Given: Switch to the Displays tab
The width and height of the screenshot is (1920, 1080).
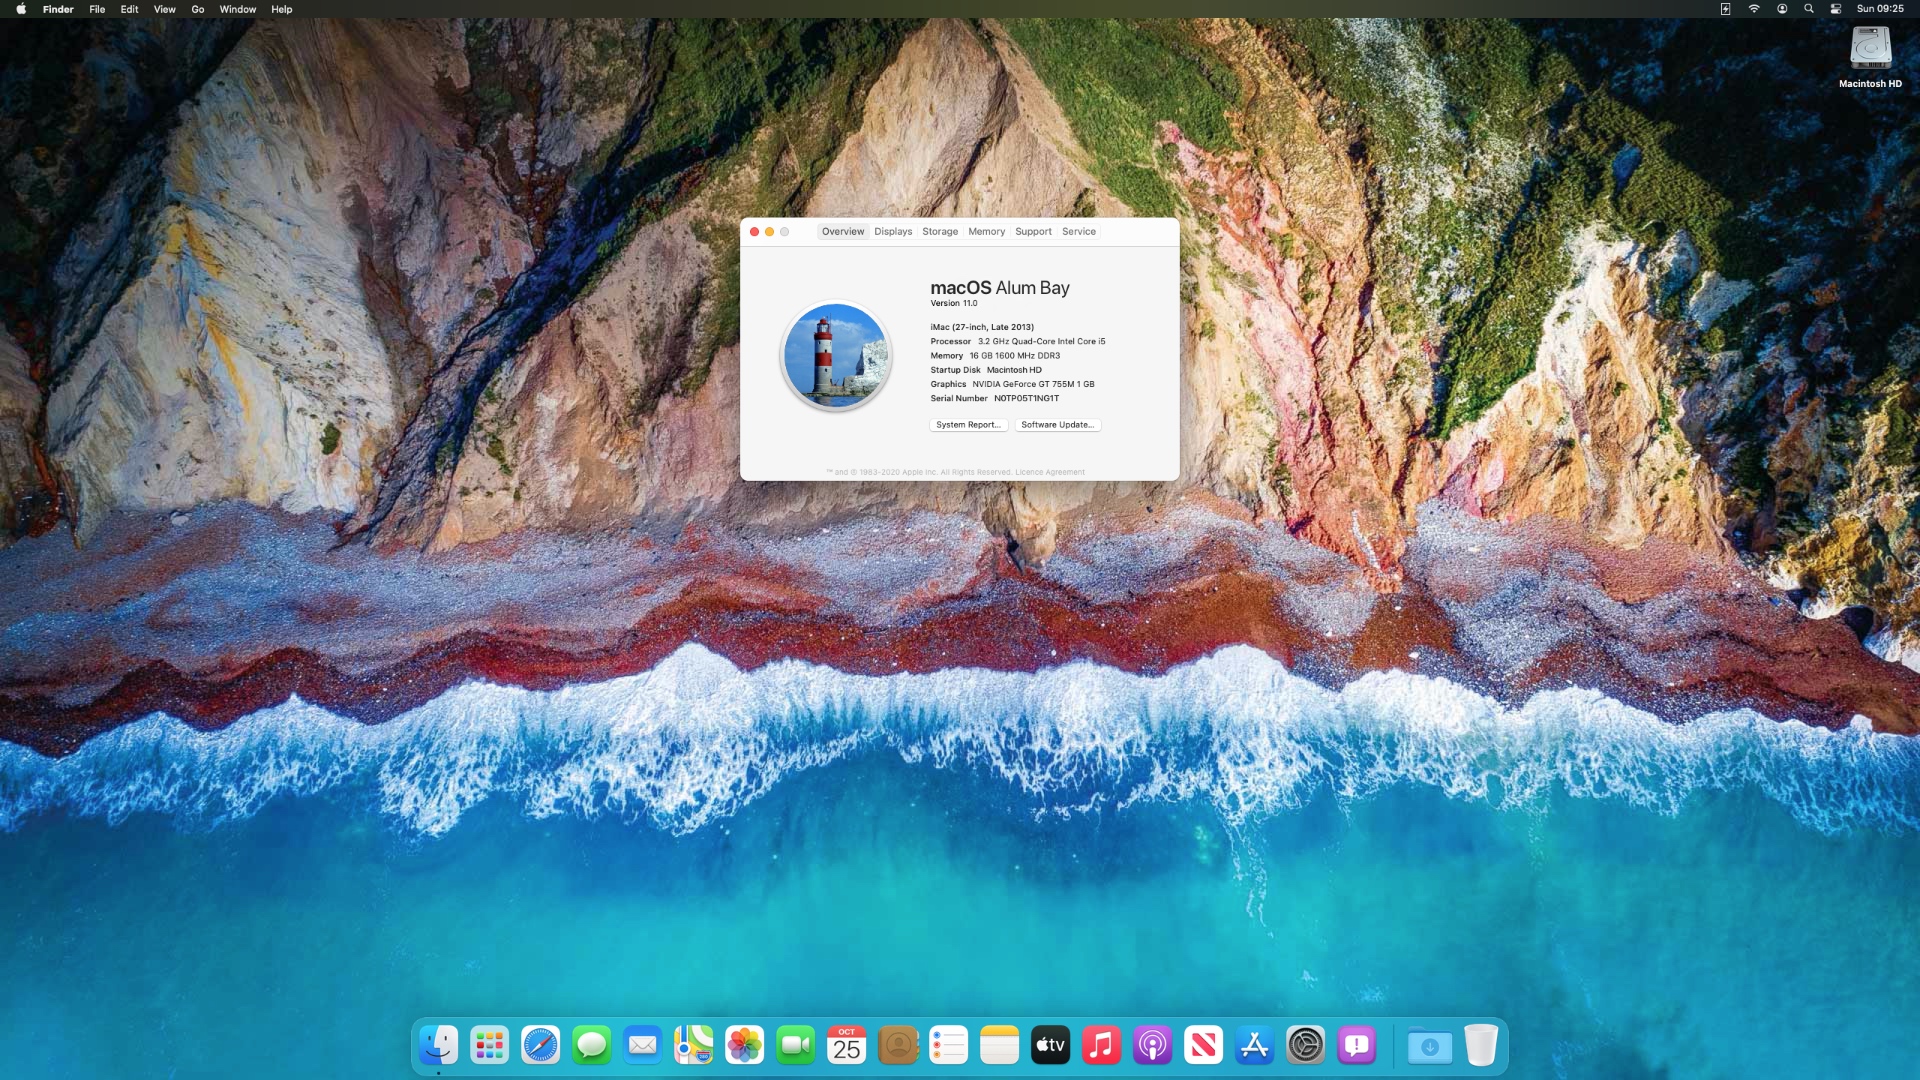Looking at the screenshot, I should click(893, 231).
